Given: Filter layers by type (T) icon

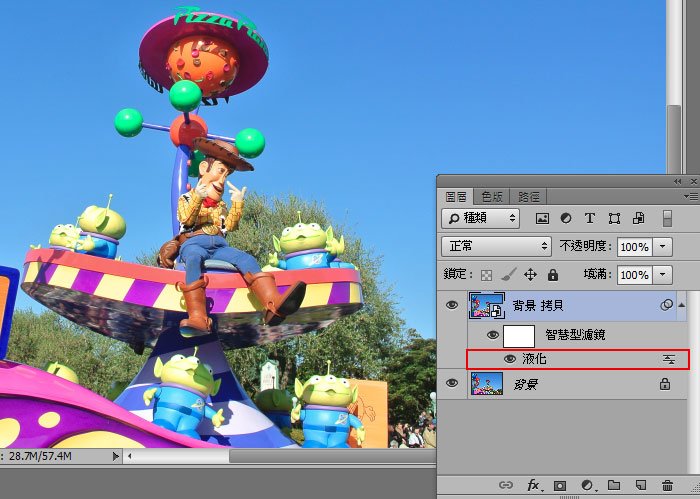Looking at the screenshot, I should (x=590, y=218).
